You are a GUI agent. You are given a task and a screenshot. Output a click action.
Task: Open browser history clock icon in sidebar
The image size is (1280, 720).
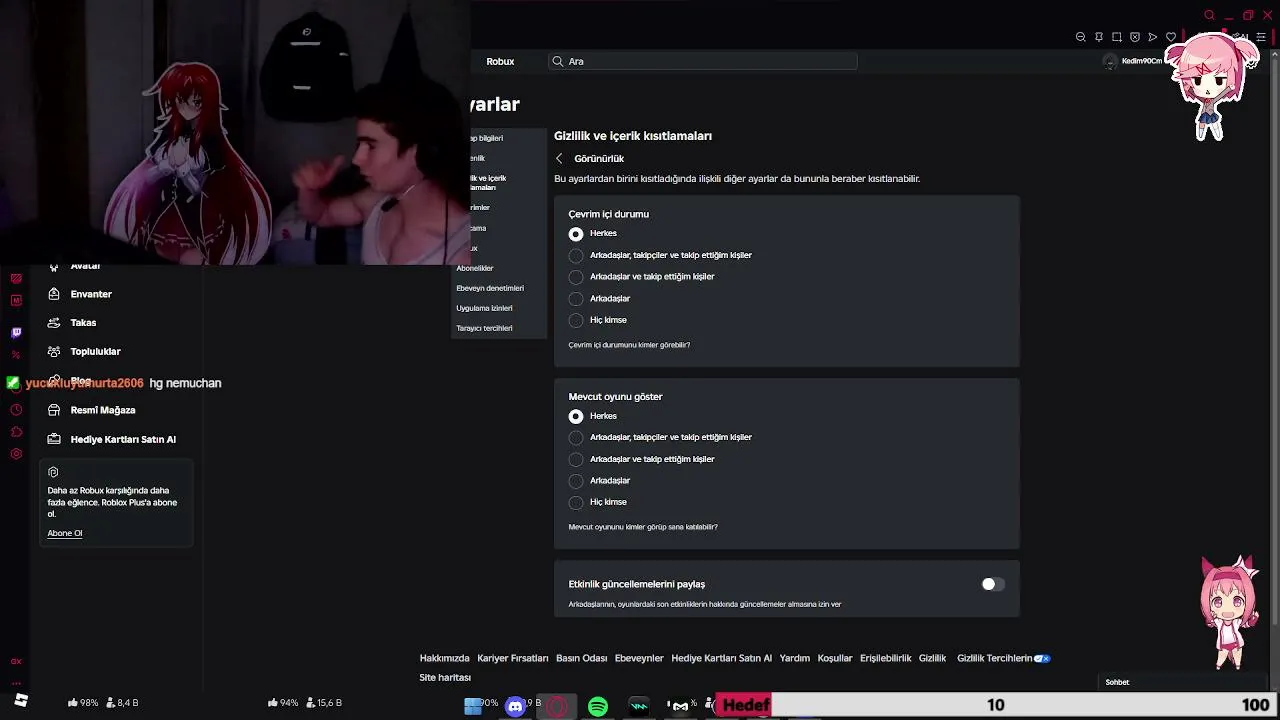pyautogui.click(x=16, y=410)
